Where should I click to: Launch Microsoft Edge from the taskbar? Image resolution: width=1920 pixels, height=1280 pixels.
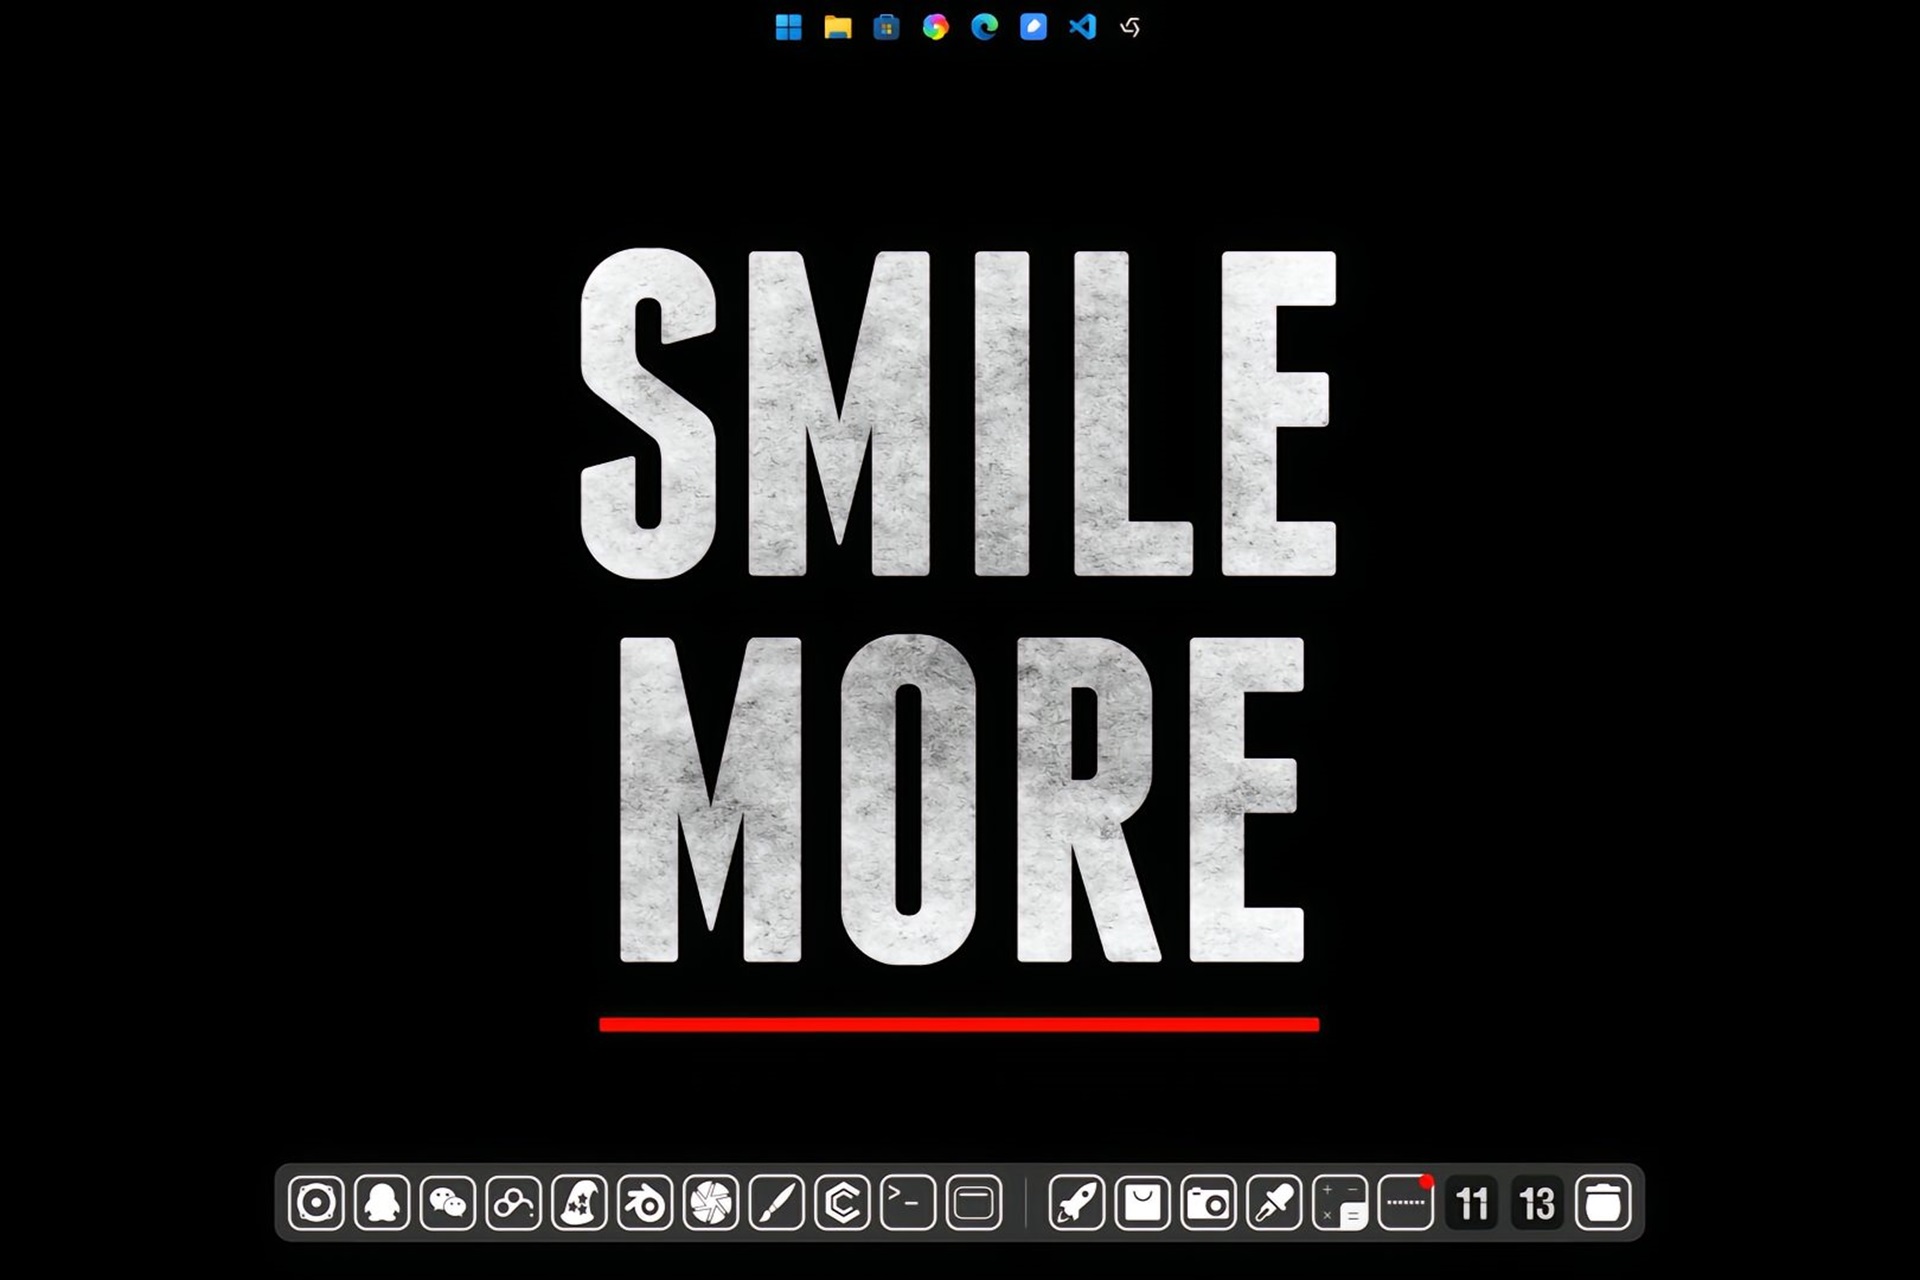[x=984, y=27]
